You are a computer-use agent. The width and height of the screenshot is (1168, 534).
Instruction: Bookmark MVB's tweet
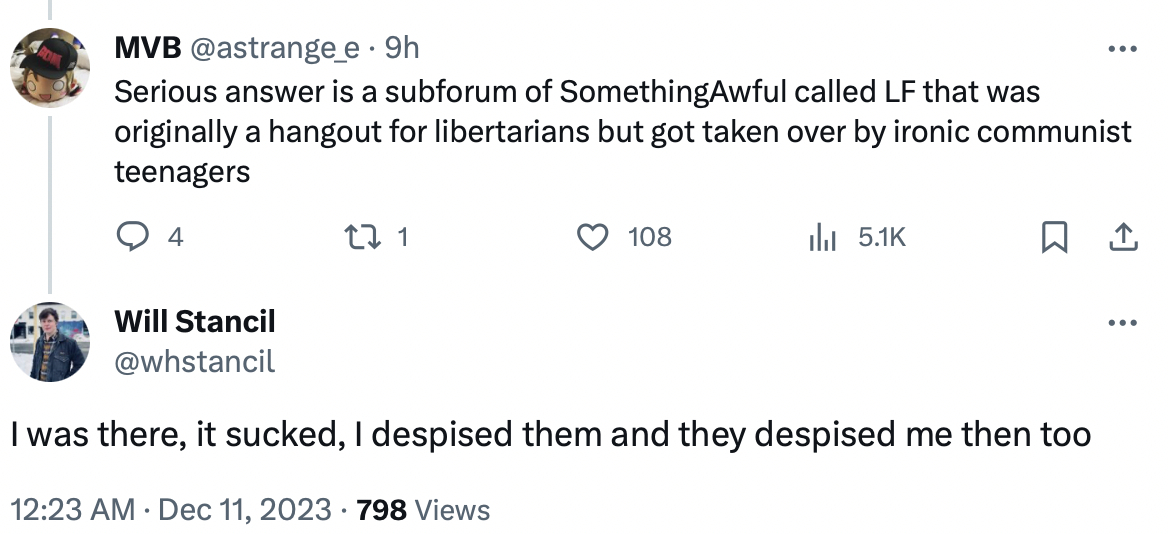[x=1053, y=237]
